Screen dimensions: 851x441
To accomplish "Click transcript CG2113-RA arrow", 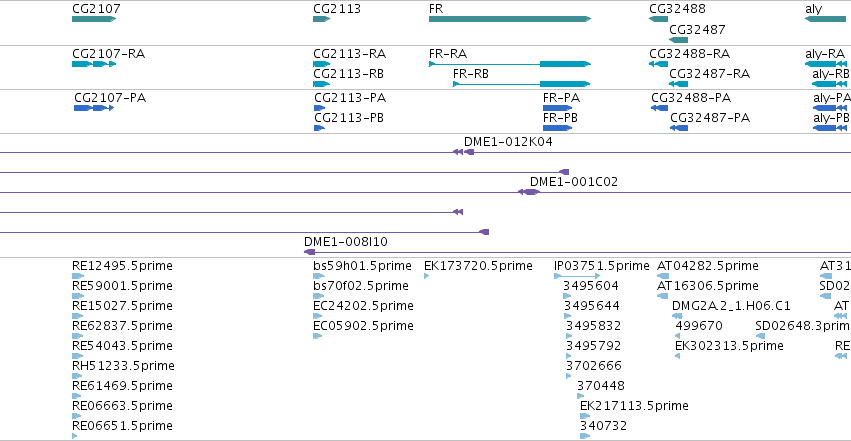I will tap(321, 64).
